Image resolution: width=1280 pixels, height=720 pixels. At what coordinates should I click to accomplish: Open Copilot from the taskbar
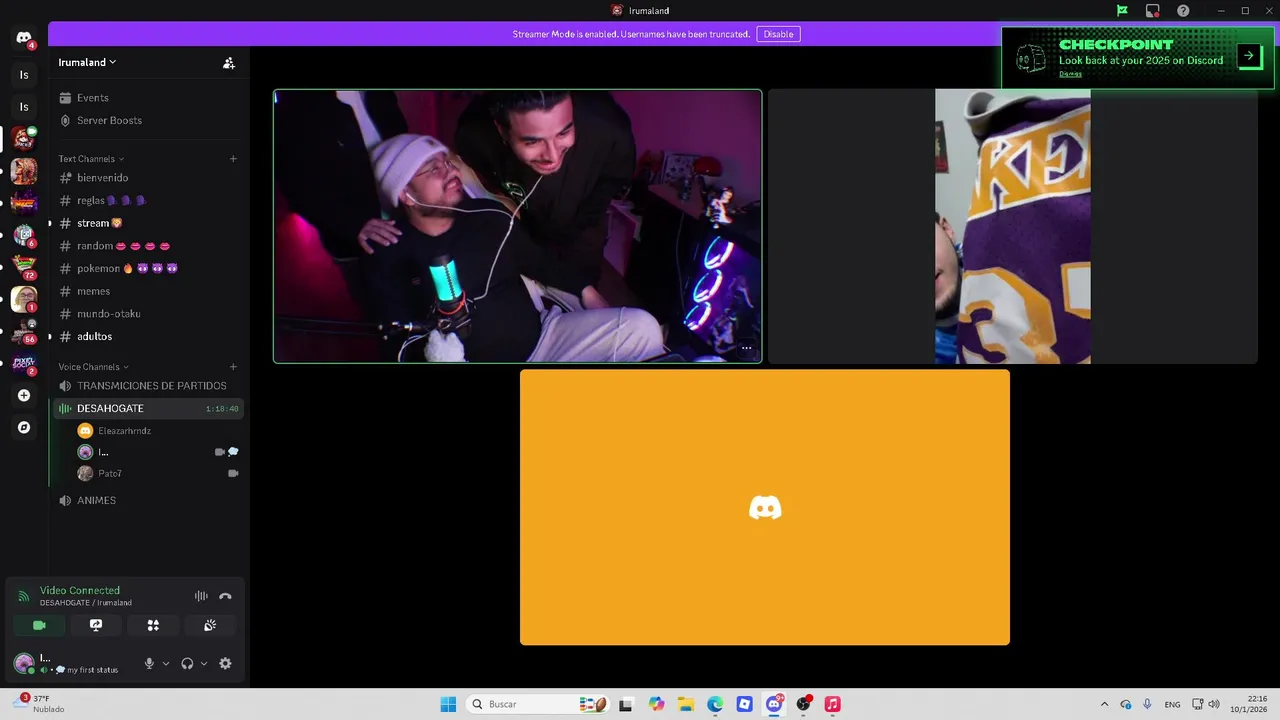click(656, 704)
